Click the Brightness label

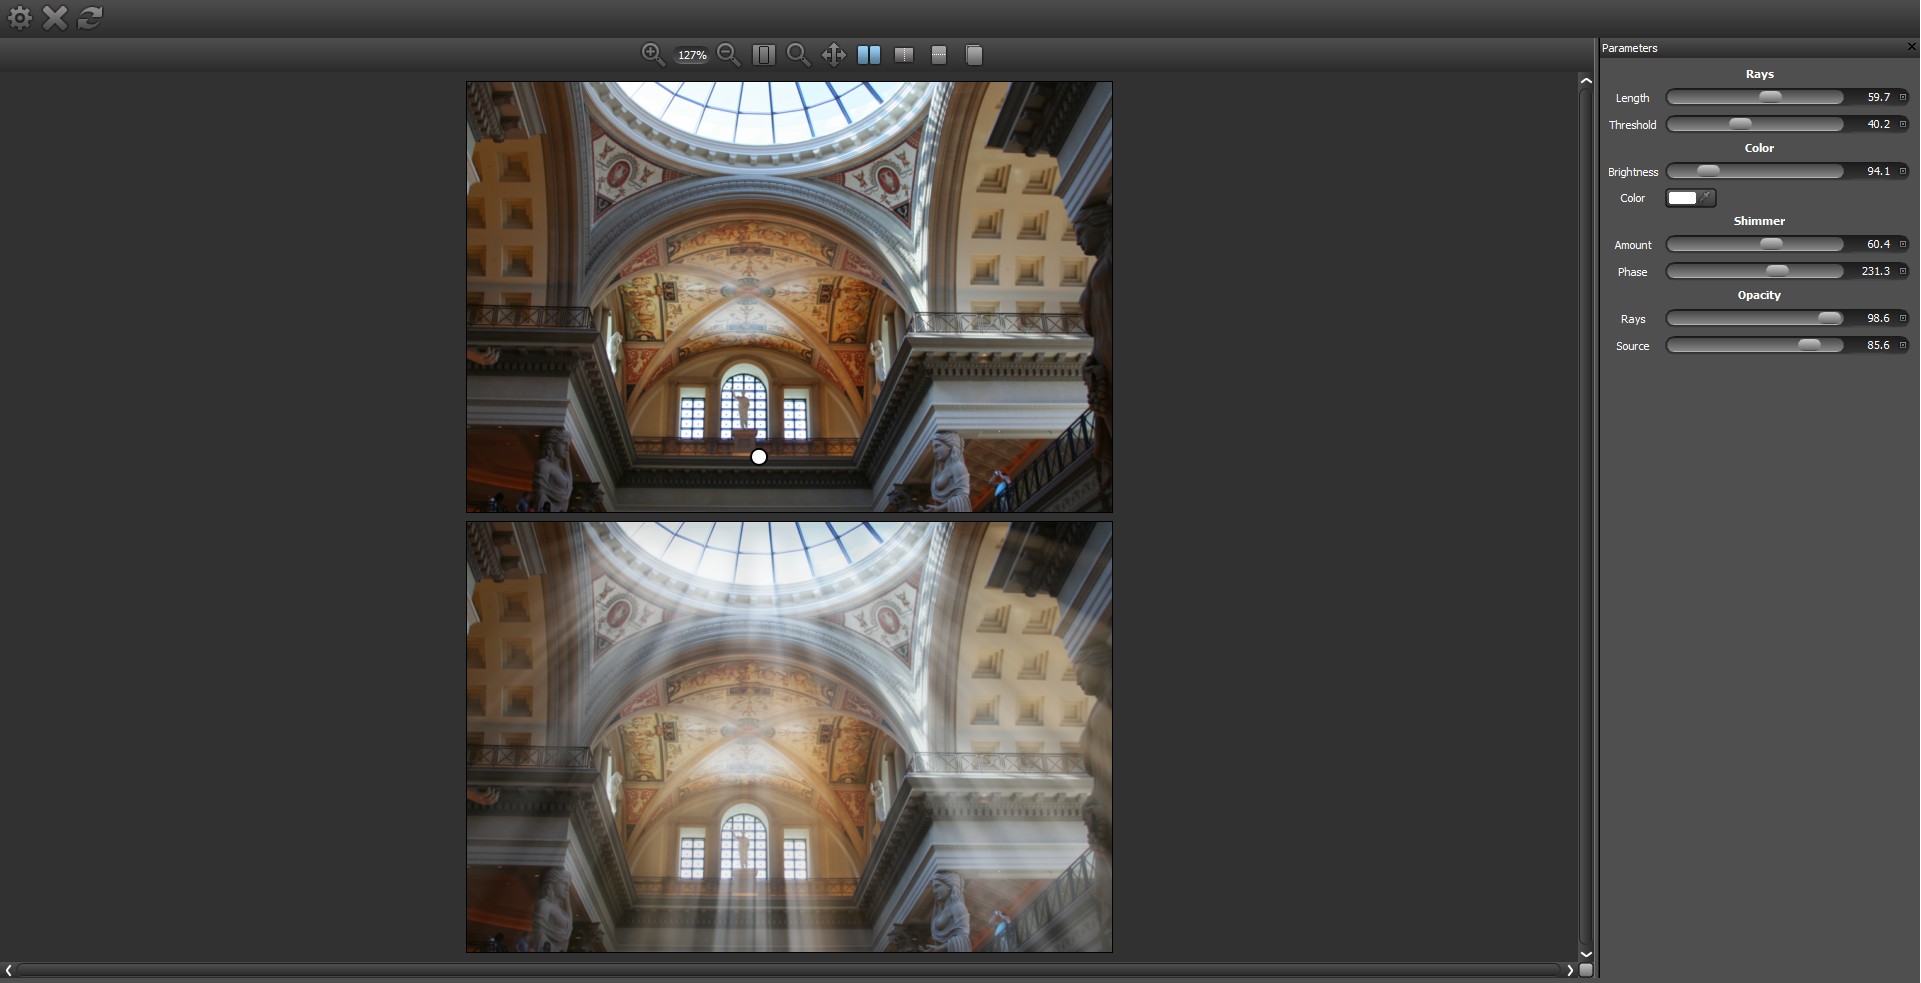tap(1632, 172)
